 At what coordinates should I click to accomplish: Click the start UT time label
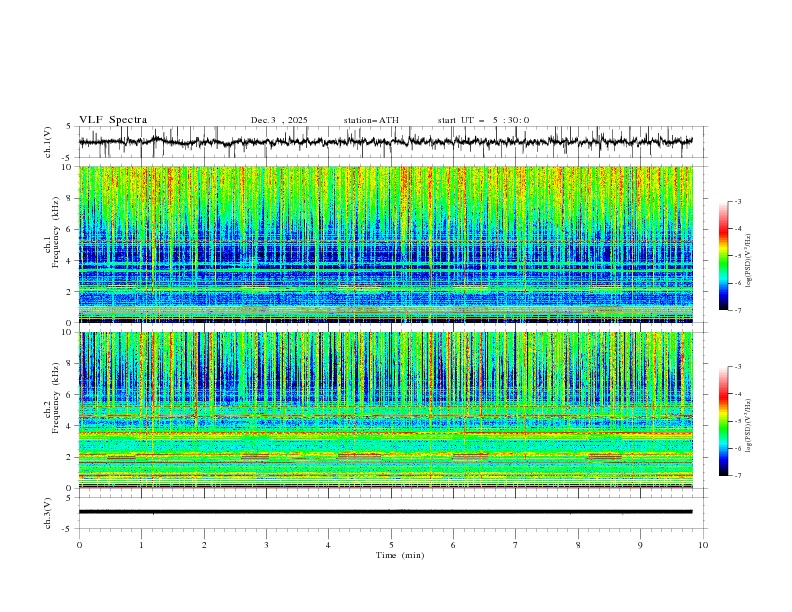[483, 120]
